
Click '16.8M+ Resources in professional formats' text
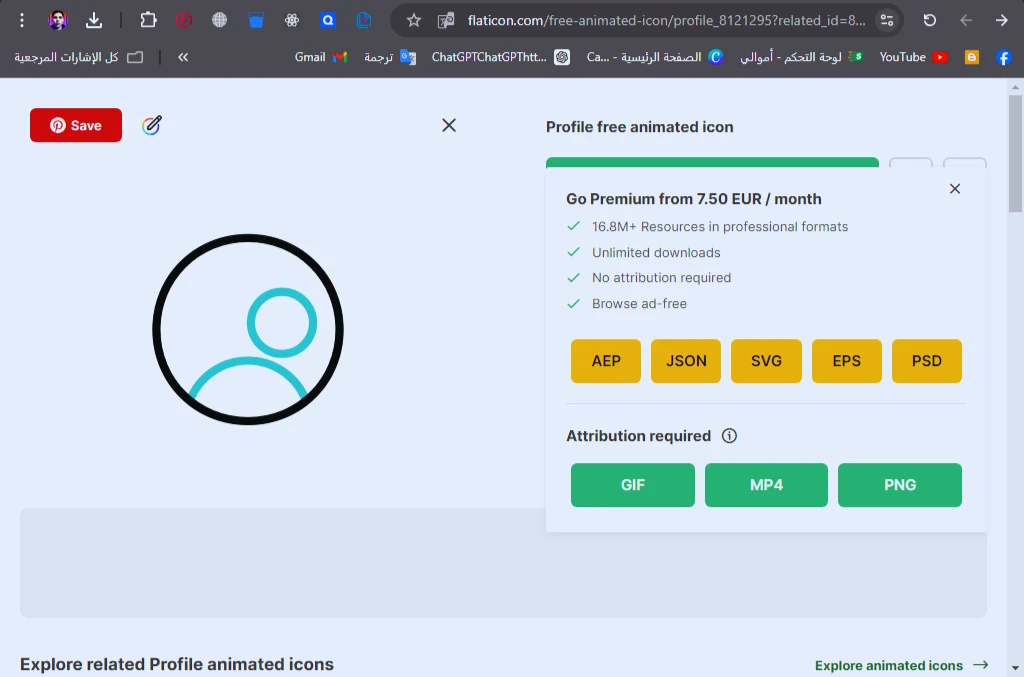tap(720, 227)
